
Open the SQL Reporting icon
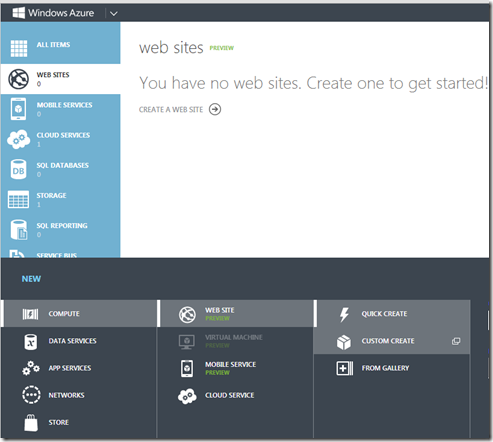[19, 230]
